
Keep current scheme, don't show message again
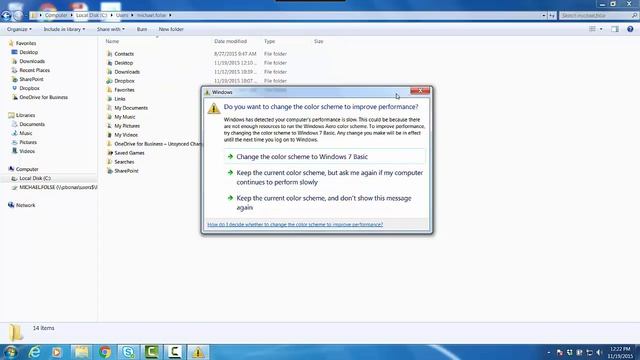tap(324, 203)
